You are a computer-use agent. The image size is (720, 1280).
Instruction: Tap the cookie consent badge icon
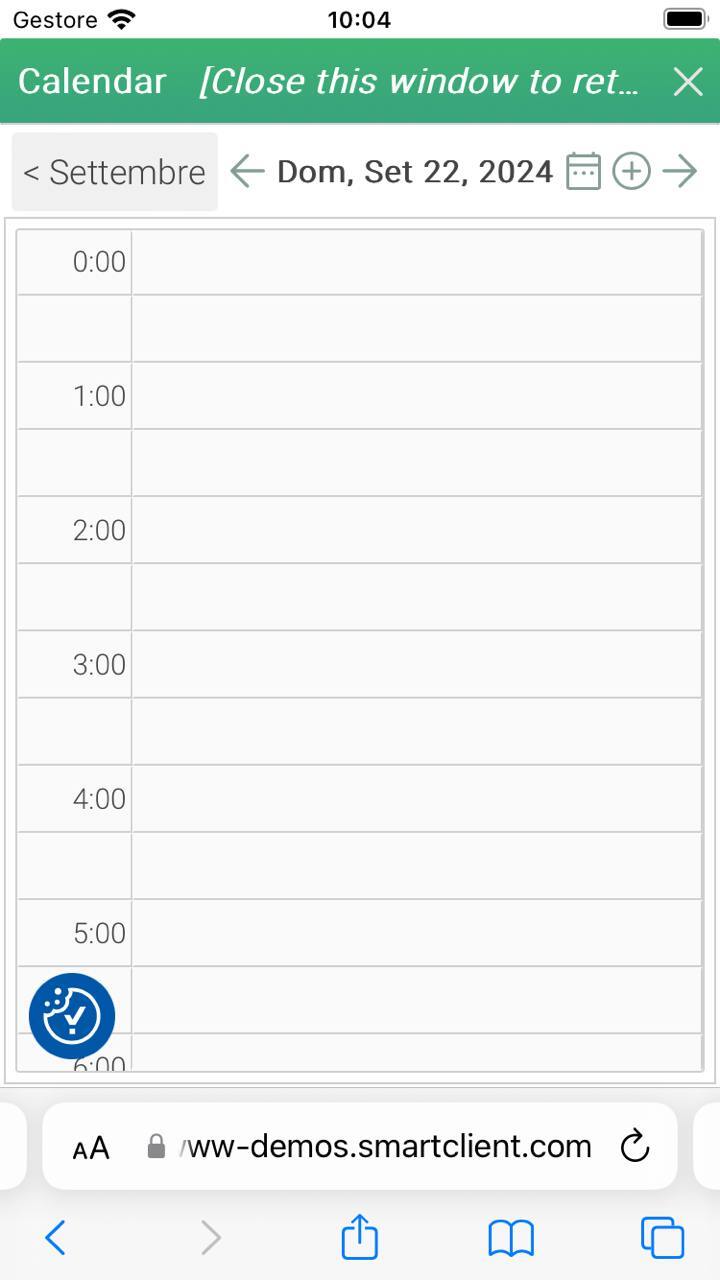tap(72, 1016)
